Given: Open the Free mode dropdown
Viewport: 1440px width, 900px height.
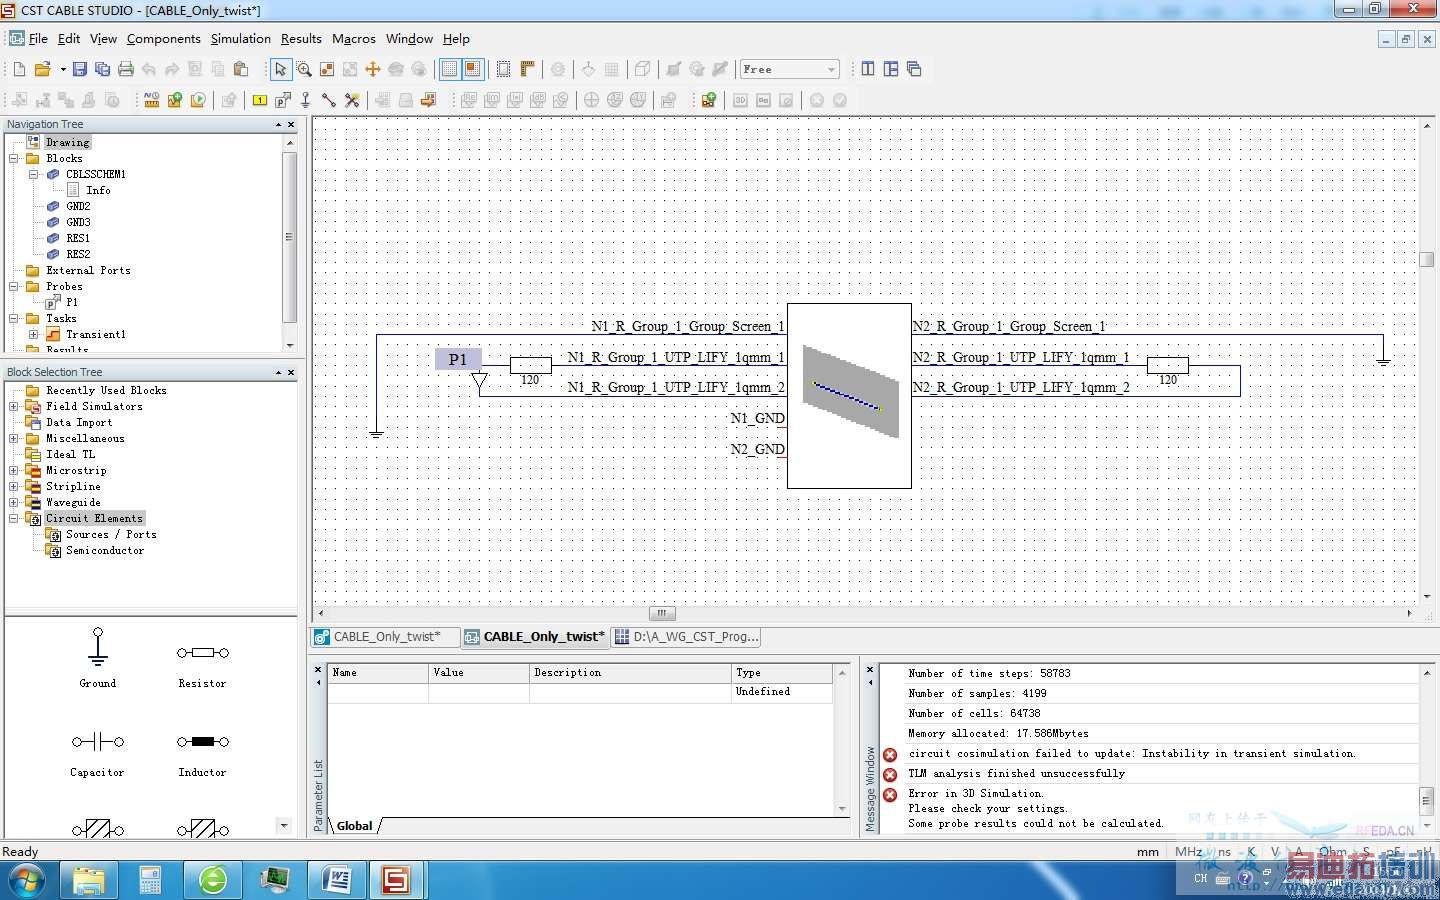Looking at the screenshot, I should 831,69.
